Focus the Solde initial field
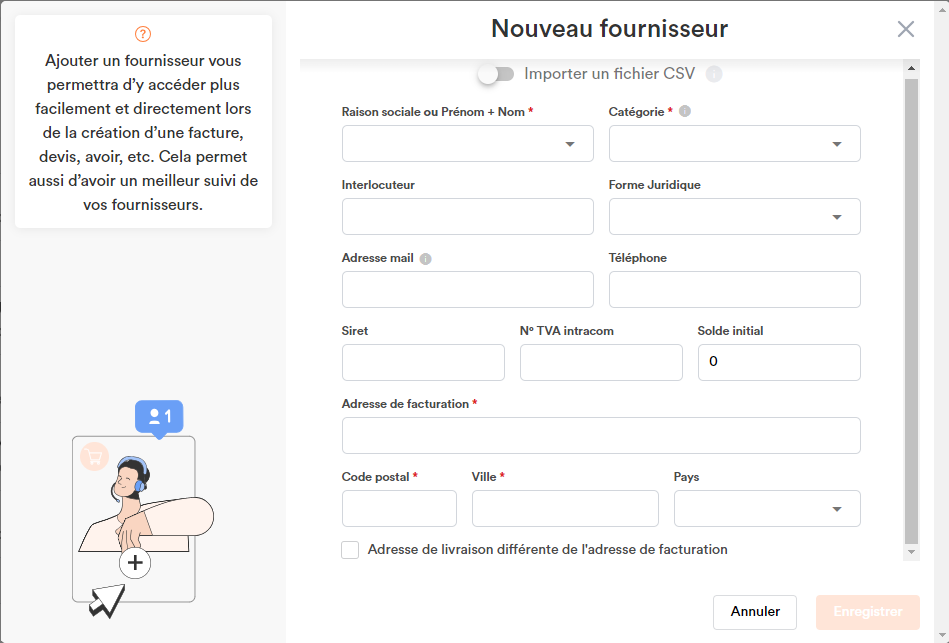 click(x=779, y=363)
